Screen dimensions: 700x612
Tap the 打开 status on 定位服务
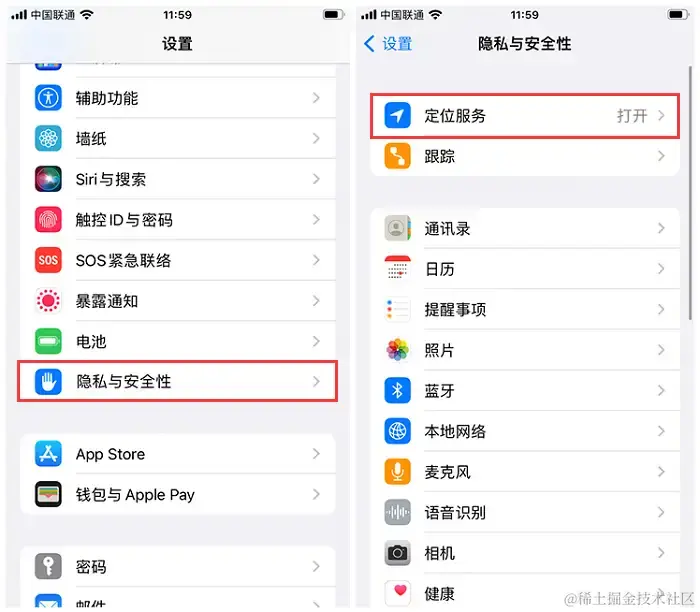632,116
